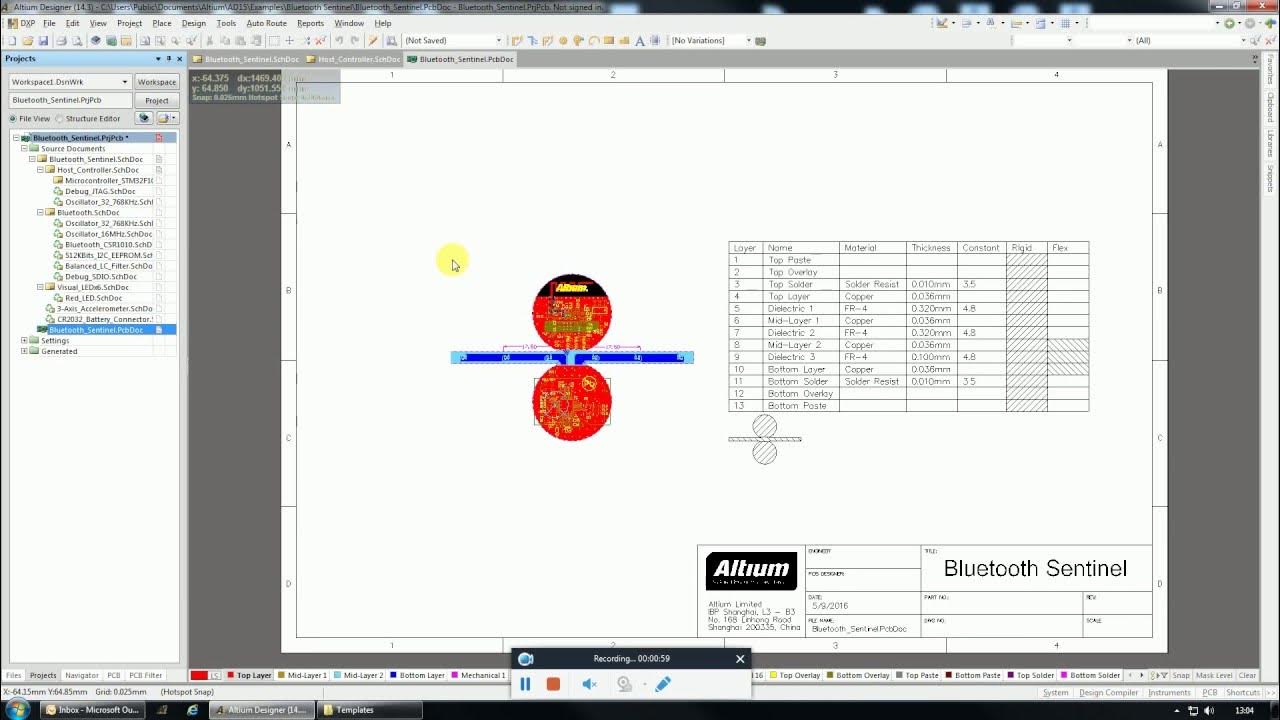Viewport: 1280px width, 720px height.
Task: Click the recorder pencil annotation icon
Action: [662, 684]
